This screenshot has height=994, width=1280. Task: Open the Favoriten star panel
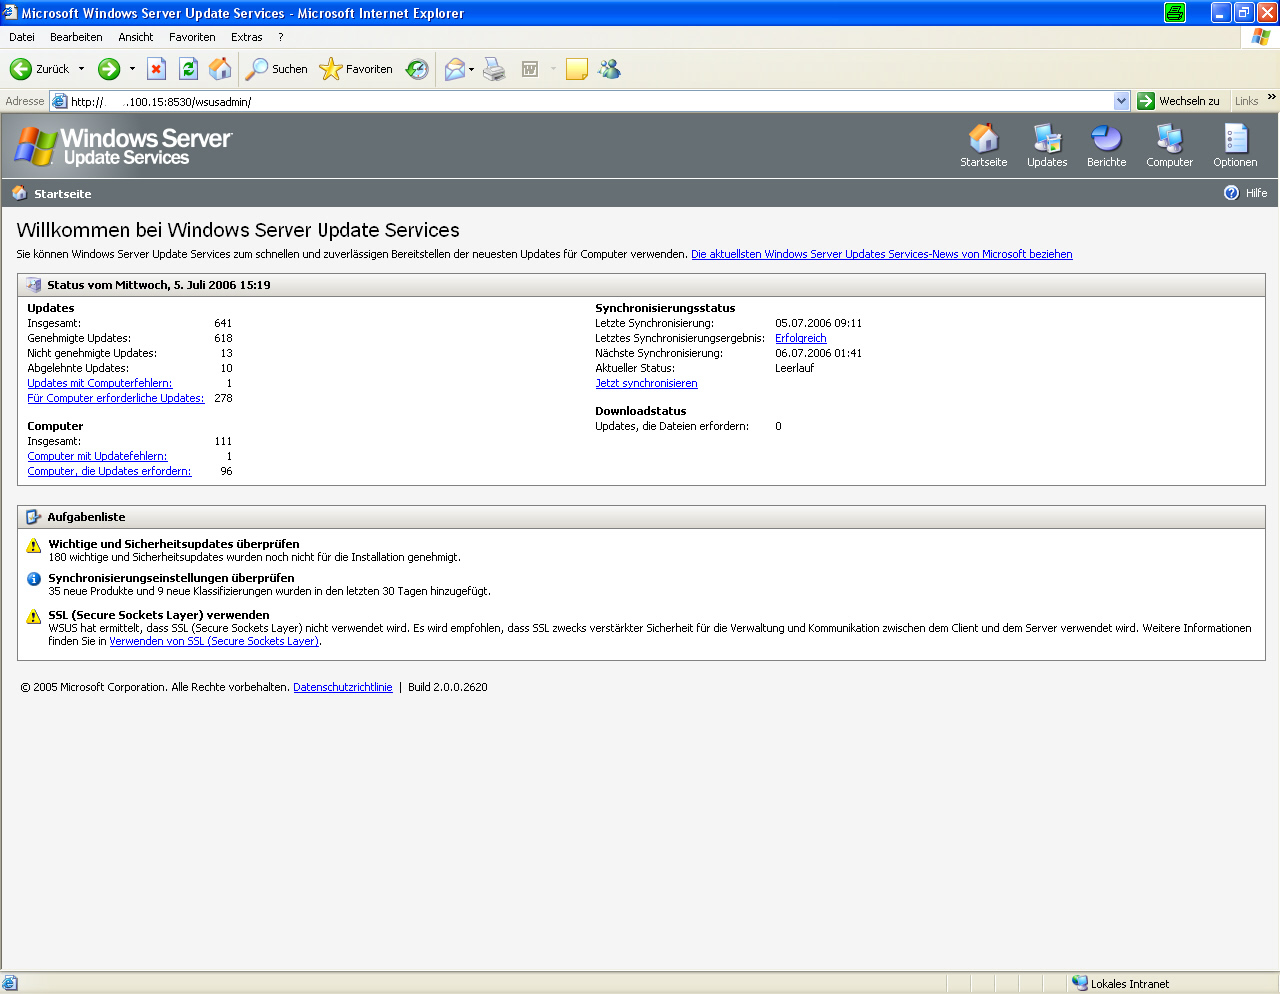click(x=356, y=69)
